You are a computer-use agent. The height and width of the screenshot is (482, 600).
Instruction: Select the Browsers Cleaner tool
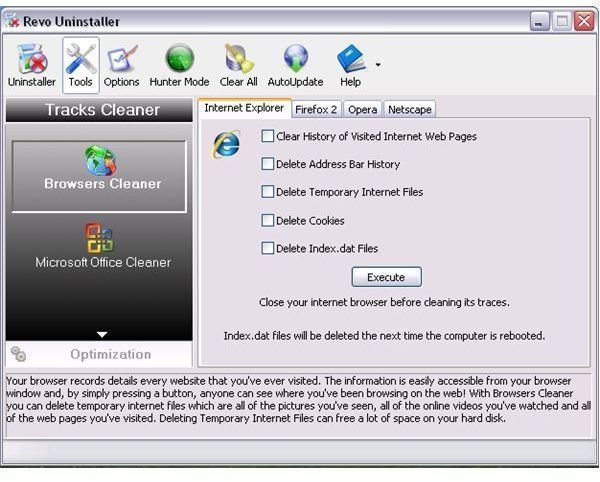pyautogui.click(x=99, y=176)
